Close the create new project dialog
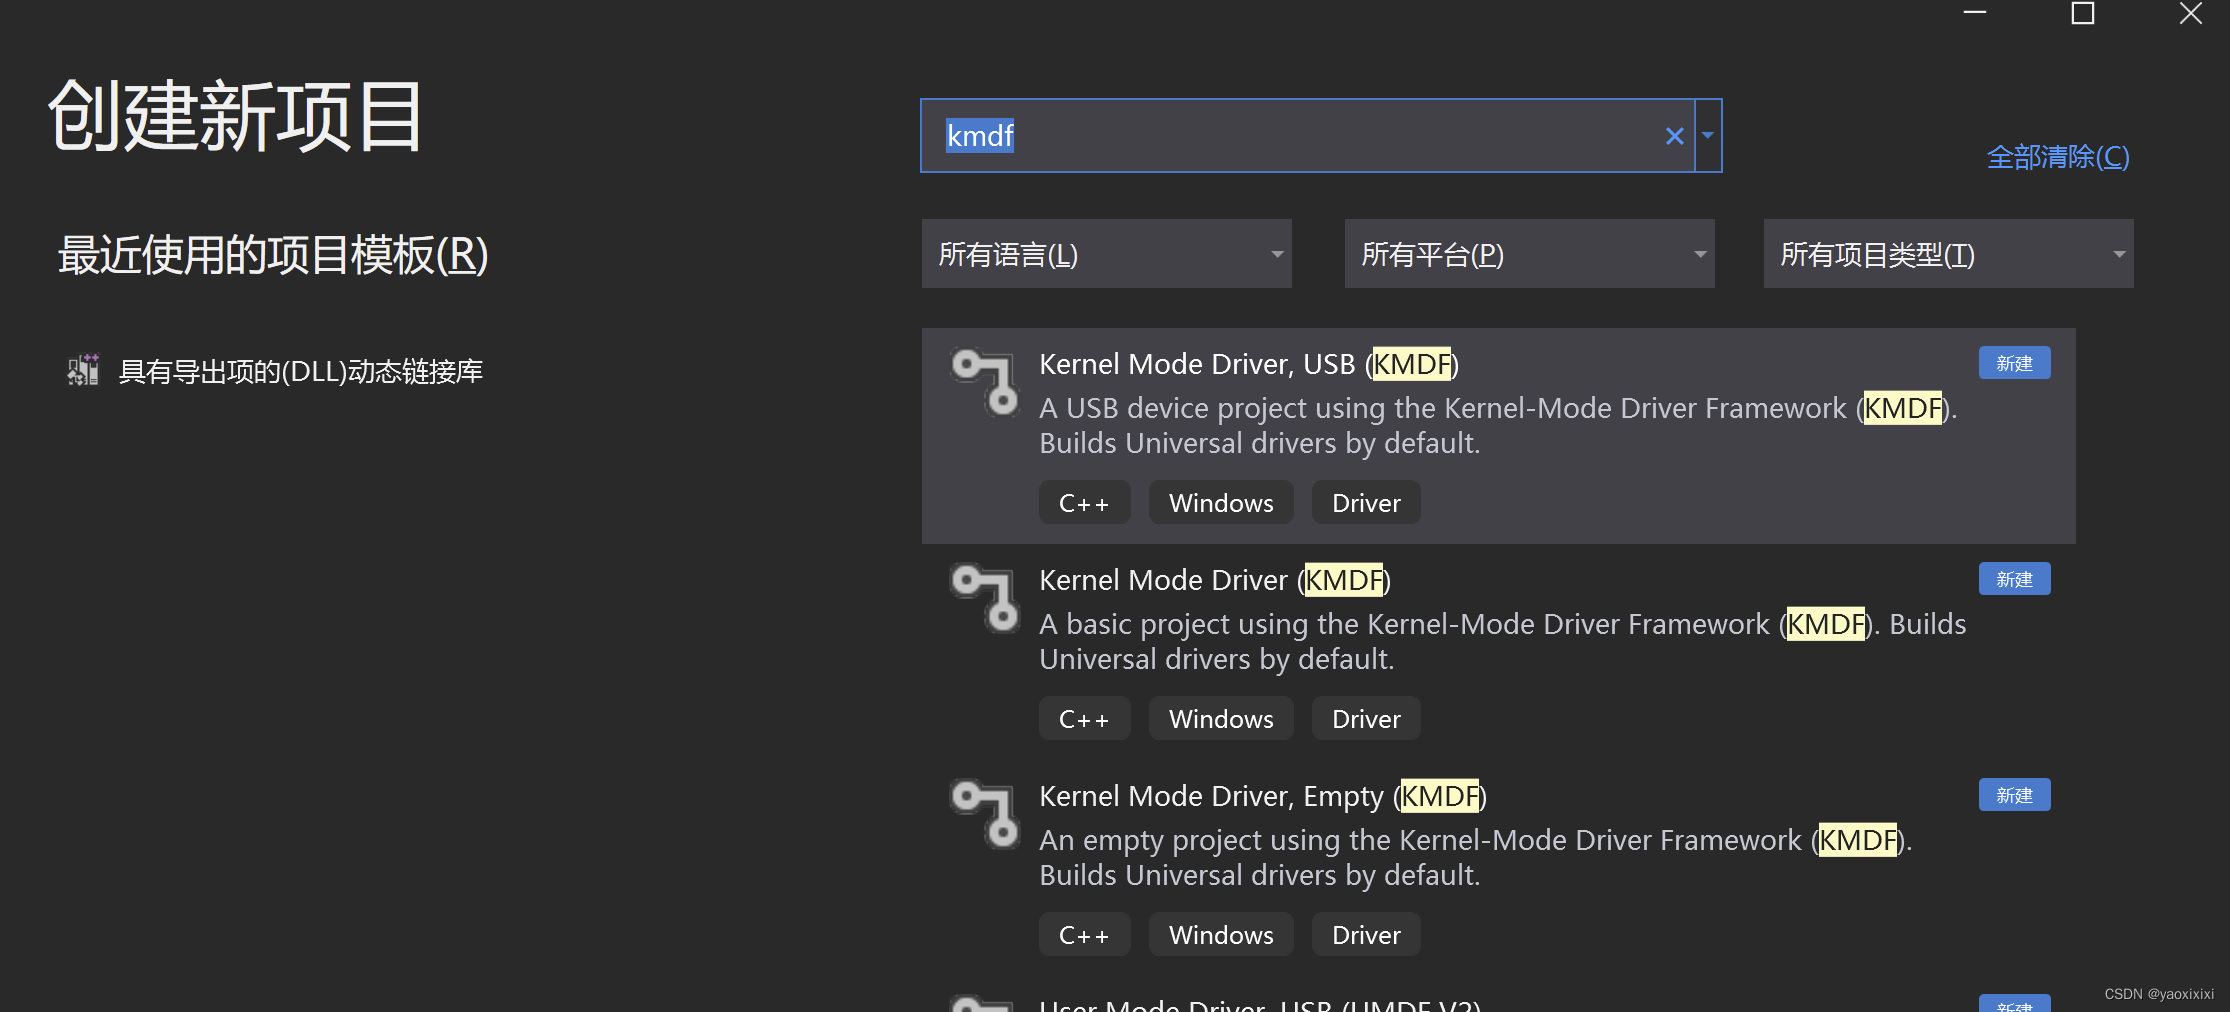2230x1012 pixels. click(x=2191, y=13)
